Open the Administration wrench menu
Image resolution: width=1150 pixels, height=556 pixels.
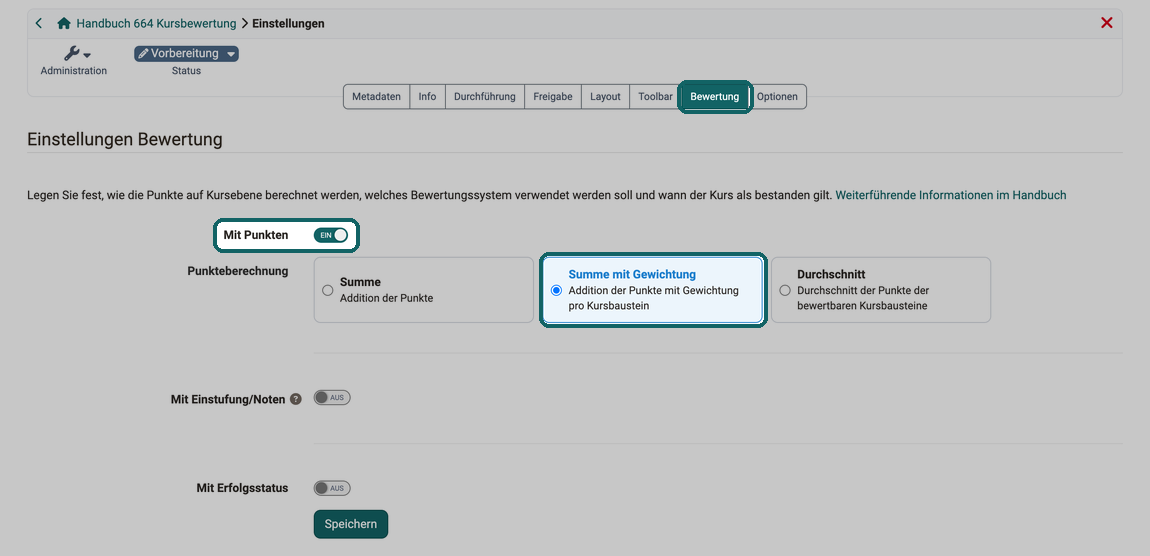[x=73, y=60]
